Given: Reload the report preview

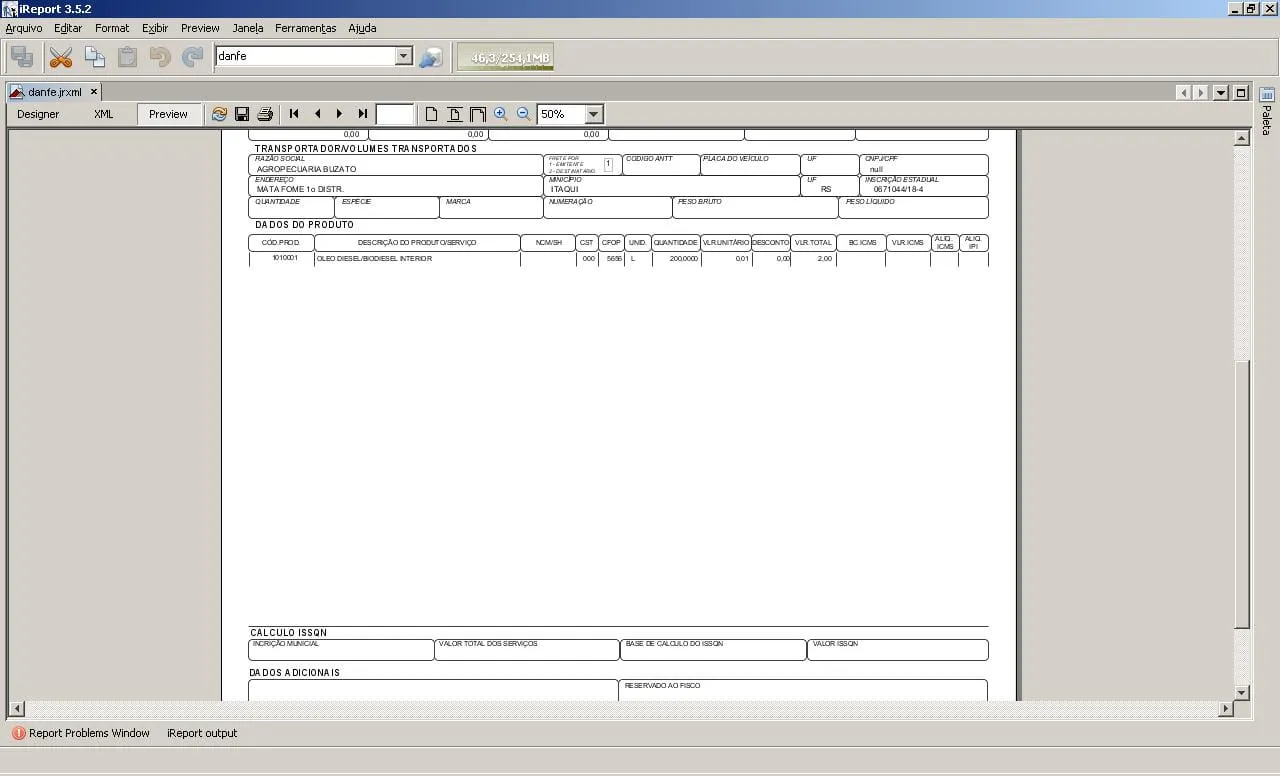Looking at the screenshot, I should pyautogui.click(x=219, y=114).
